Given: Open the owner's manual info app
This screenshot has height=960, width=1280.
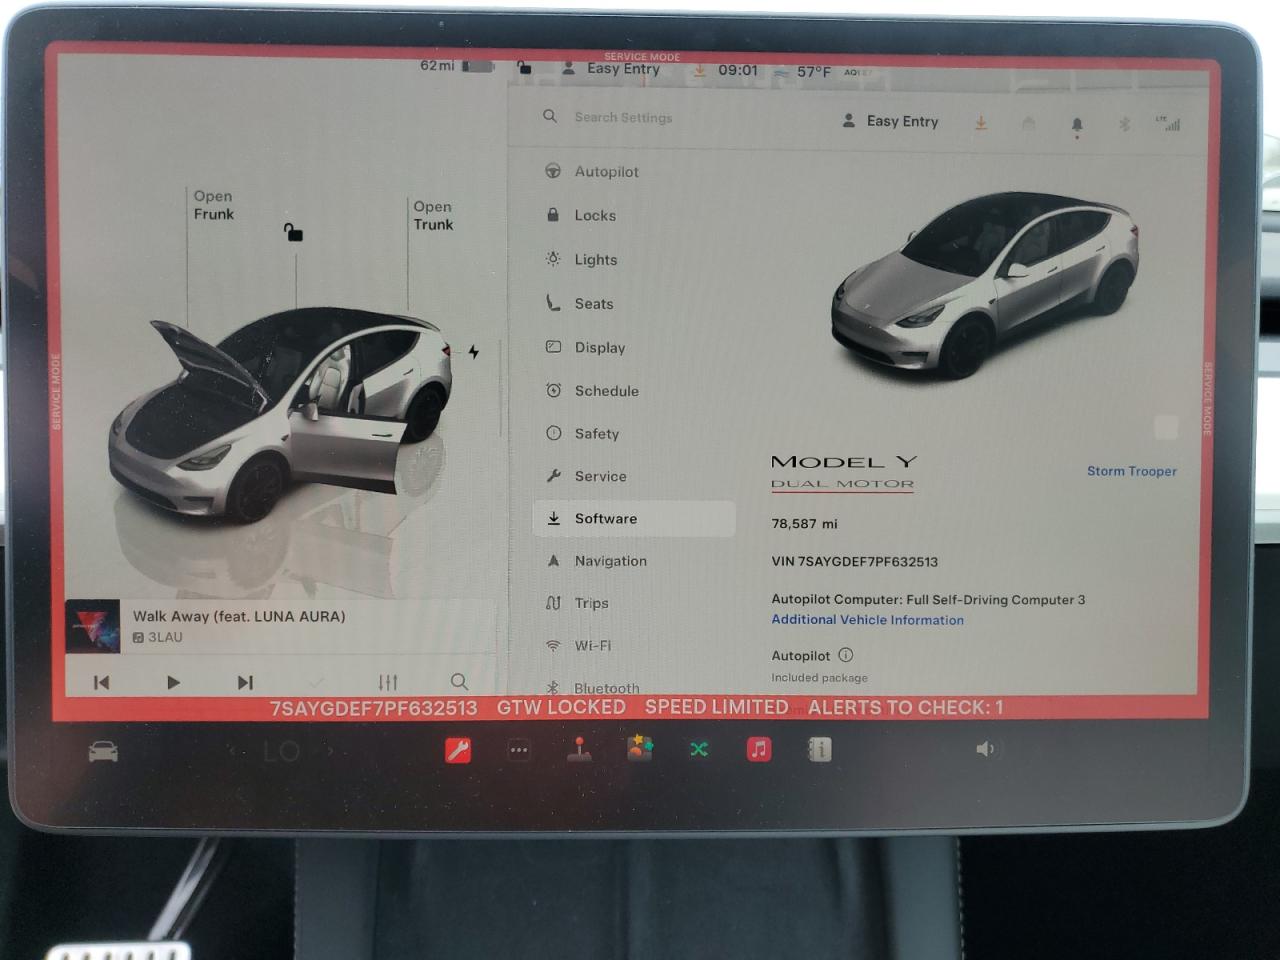Looking at the screenshot, I should [820, 749].
